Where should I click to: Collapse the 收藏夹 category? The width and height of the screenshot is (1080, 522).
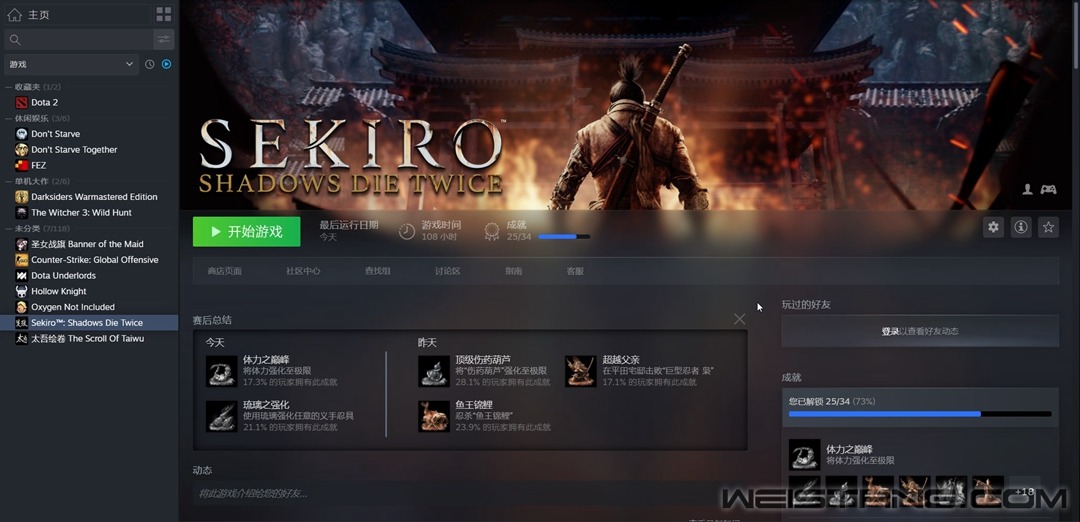click(8, 87)
